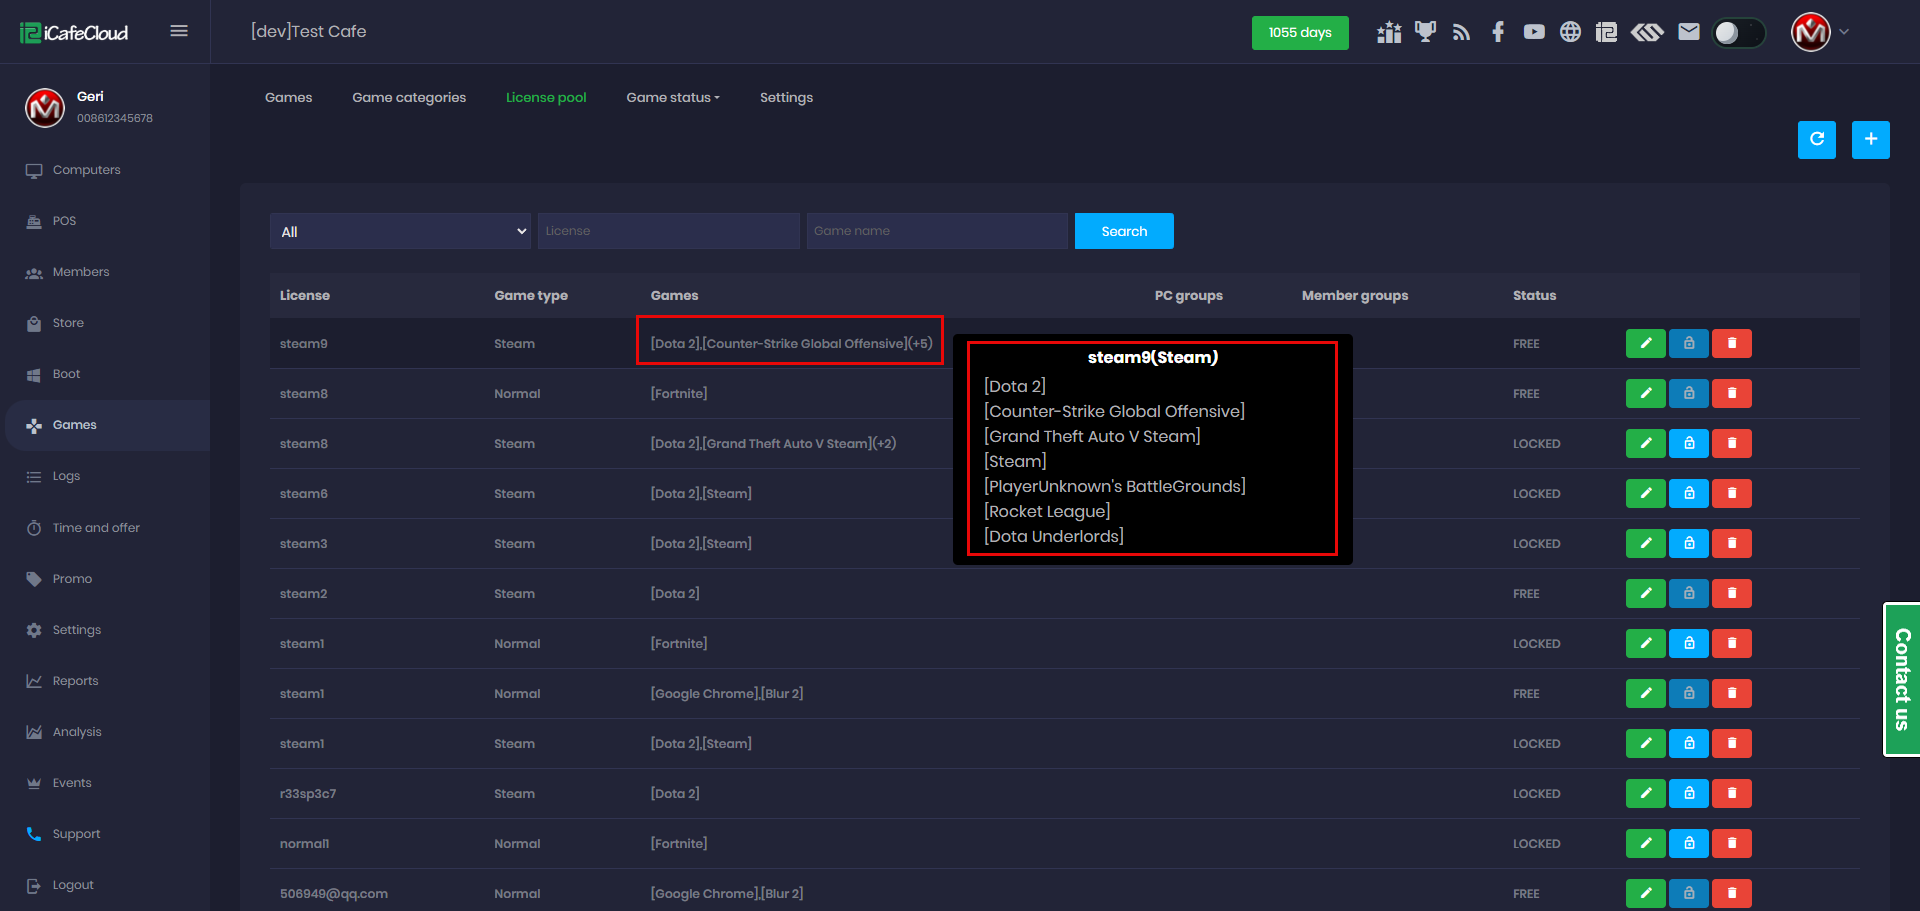1920x911 pixels.
Task: Click the Contact us side button
Action: 1901,679
